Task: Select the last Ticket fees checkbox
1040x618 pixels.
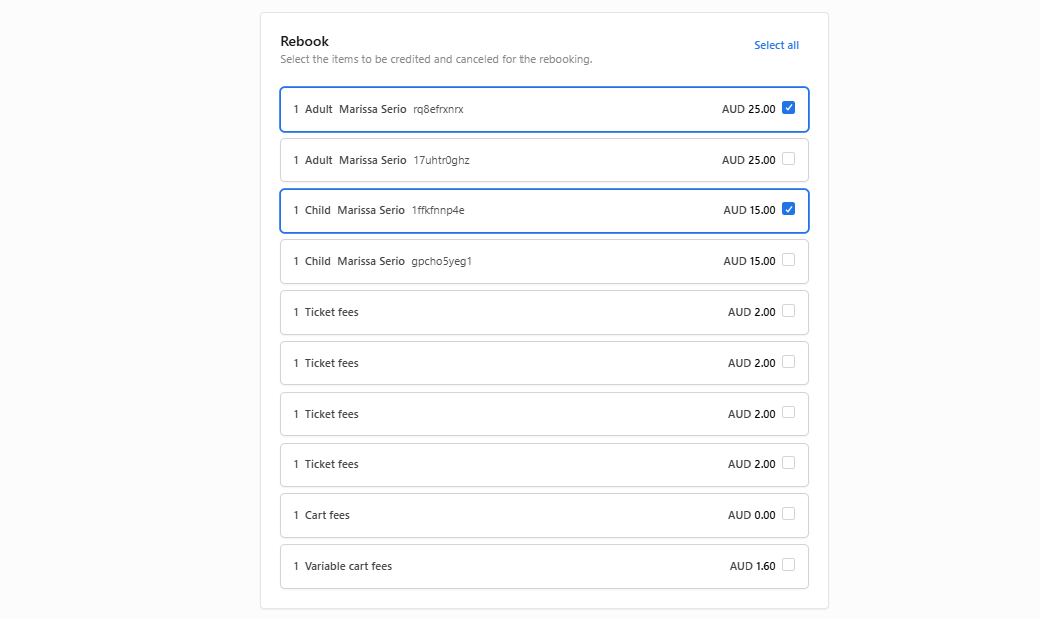Action: click(x=788, y=463)
